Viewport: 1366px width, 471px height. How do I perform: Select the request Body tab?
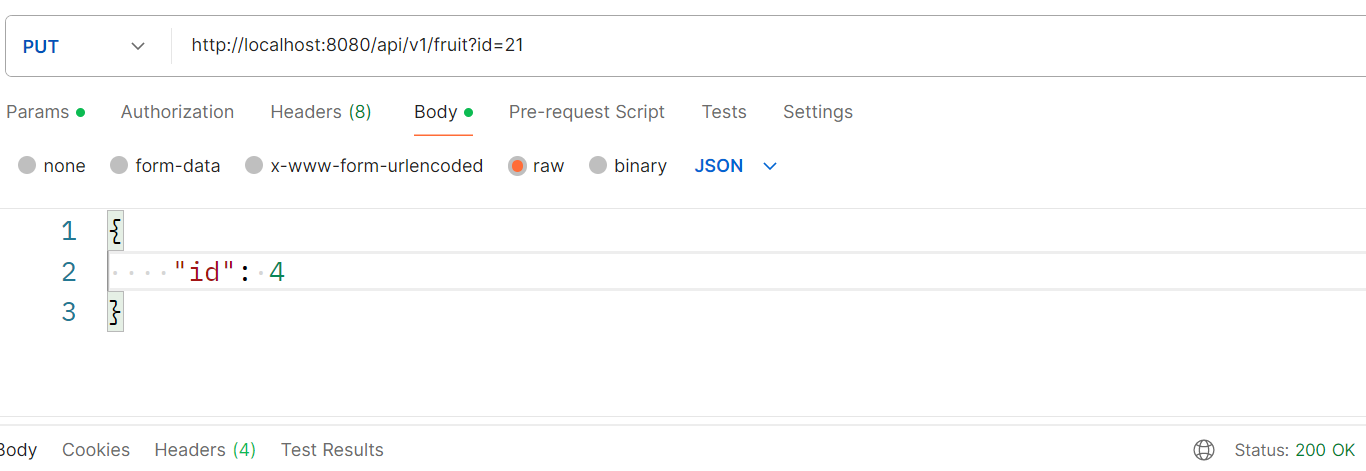coord(436,112)
